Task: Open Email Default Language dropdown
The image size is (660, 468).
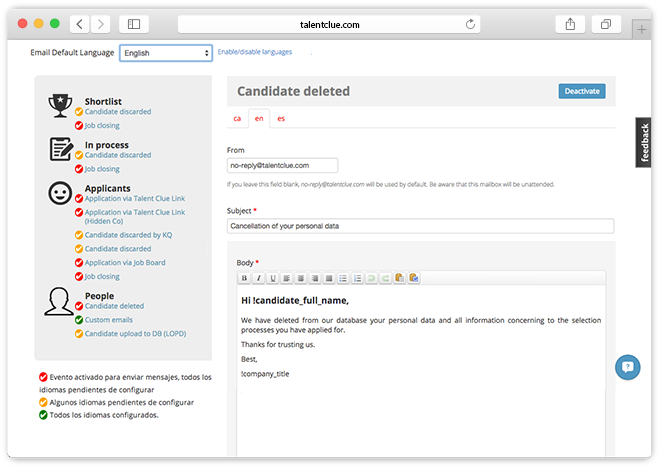Action: coord(166,53)
